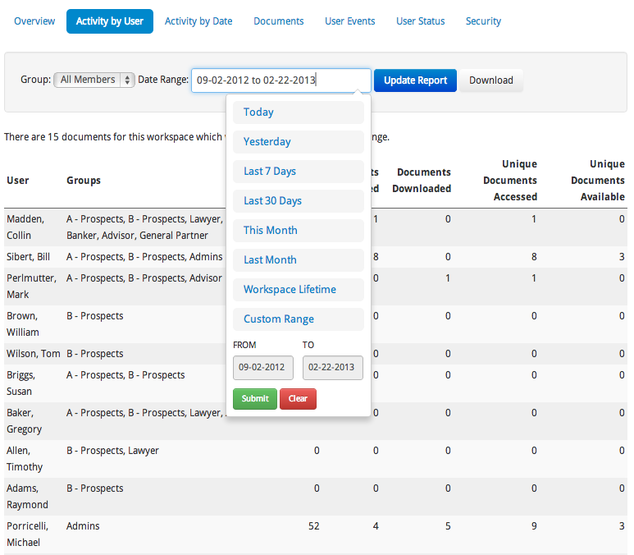Choose Last 30 Days range
Image resolution: width=634 pixels, height=555 pixels.
pyautogui.click(x=298, y=201)
